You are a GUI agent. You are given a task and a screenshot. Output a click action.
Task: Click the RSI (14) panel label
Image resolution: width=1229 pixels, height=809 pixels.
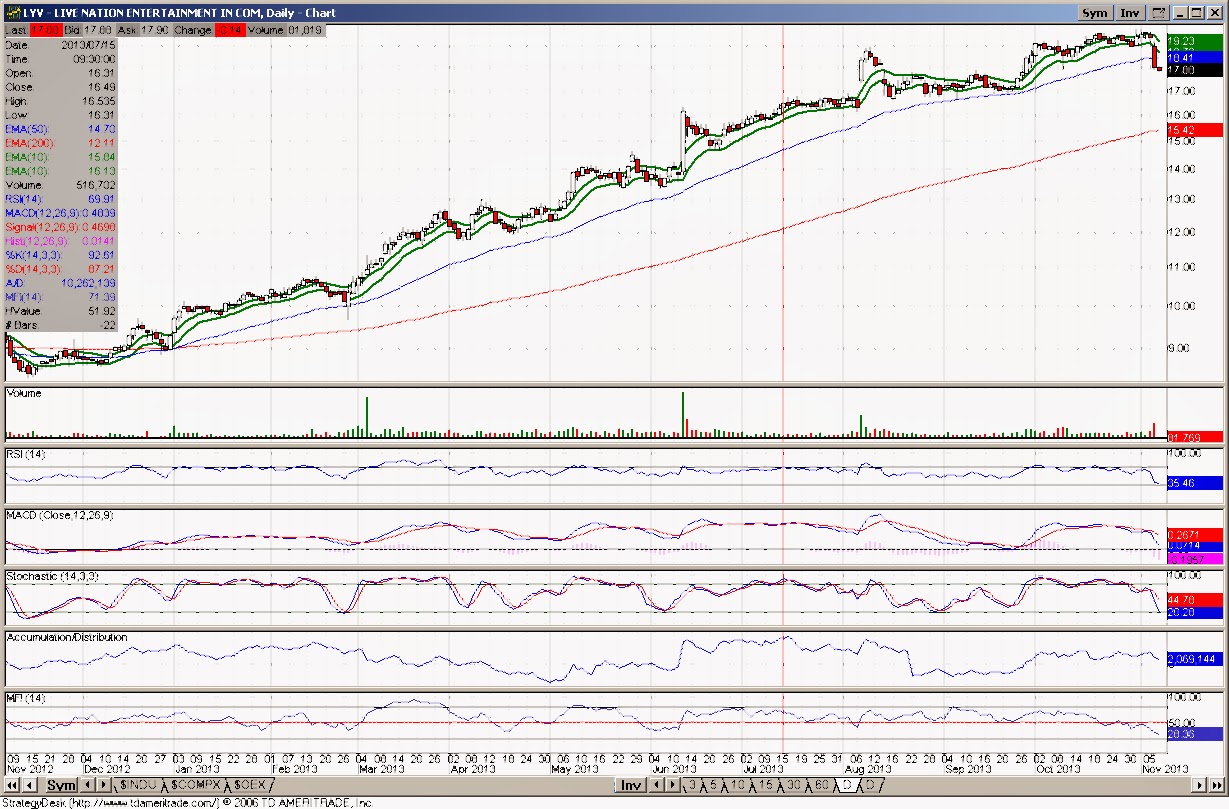(x=25, y=454)
